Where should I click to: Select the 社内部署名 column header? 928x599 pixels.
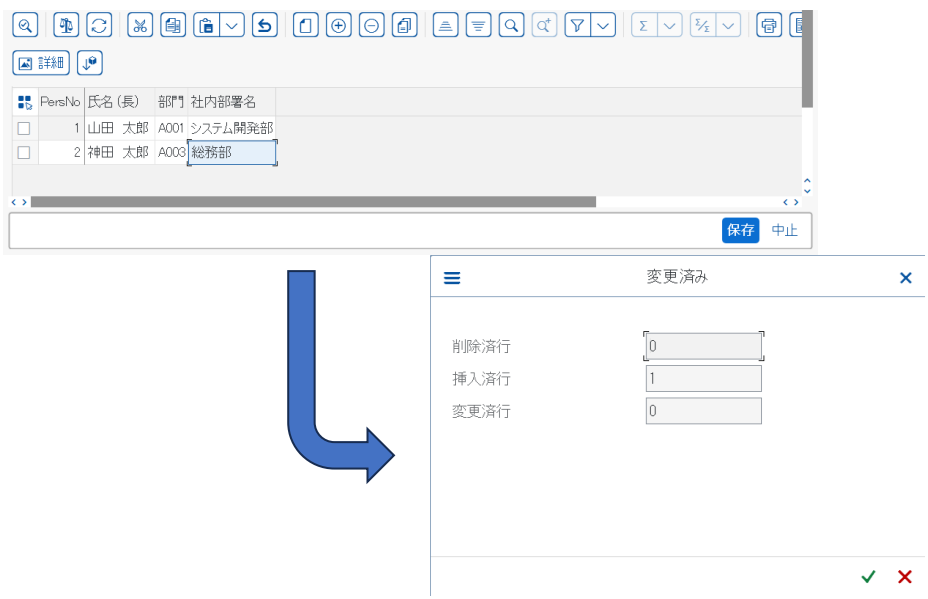tap(231, 102)
